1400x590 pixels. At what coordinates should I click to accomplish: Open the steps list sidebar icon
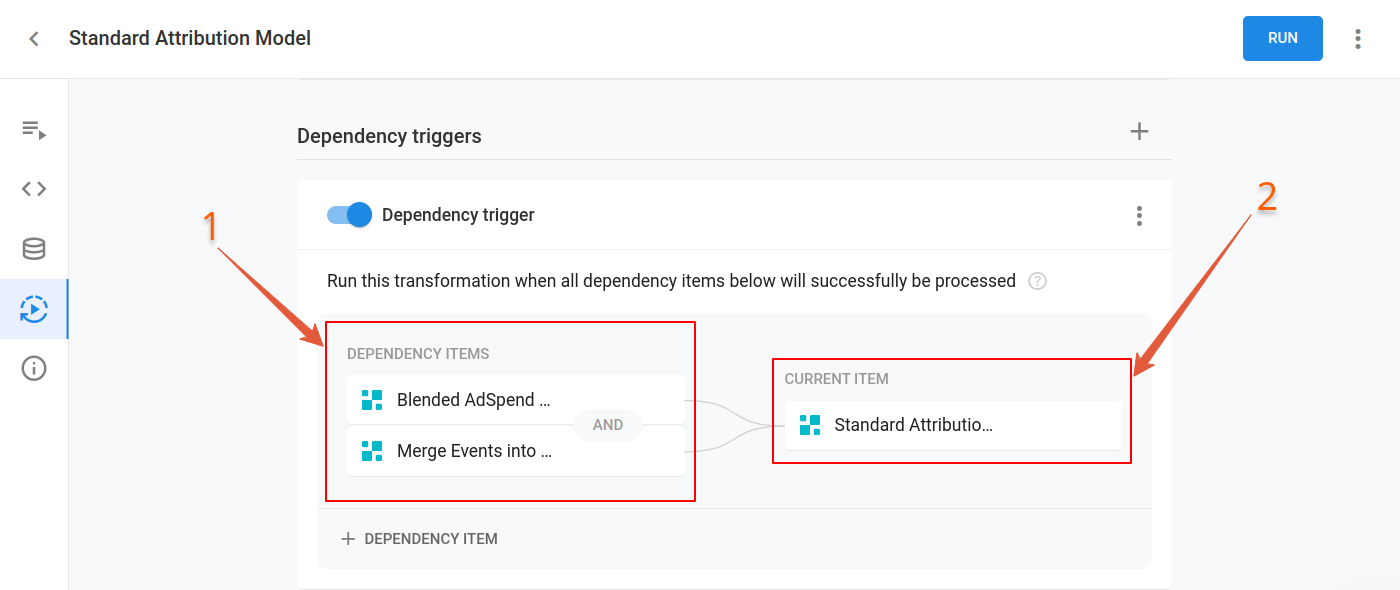(34, 129)
